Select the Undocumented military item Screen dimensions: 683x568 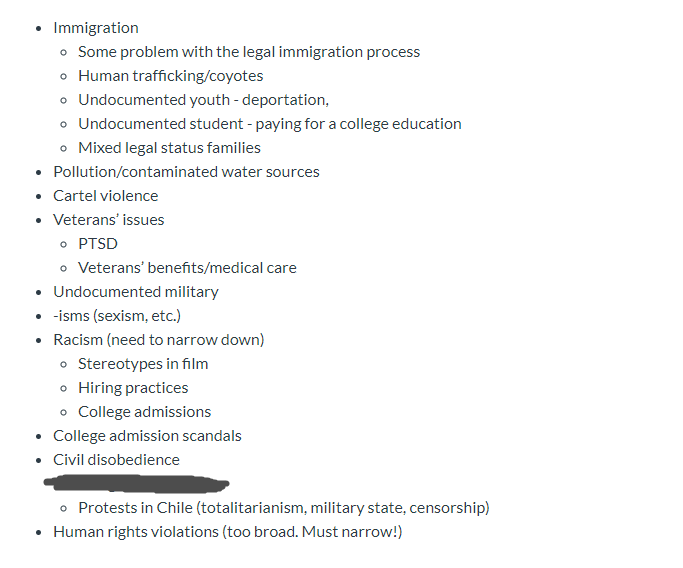136,292
